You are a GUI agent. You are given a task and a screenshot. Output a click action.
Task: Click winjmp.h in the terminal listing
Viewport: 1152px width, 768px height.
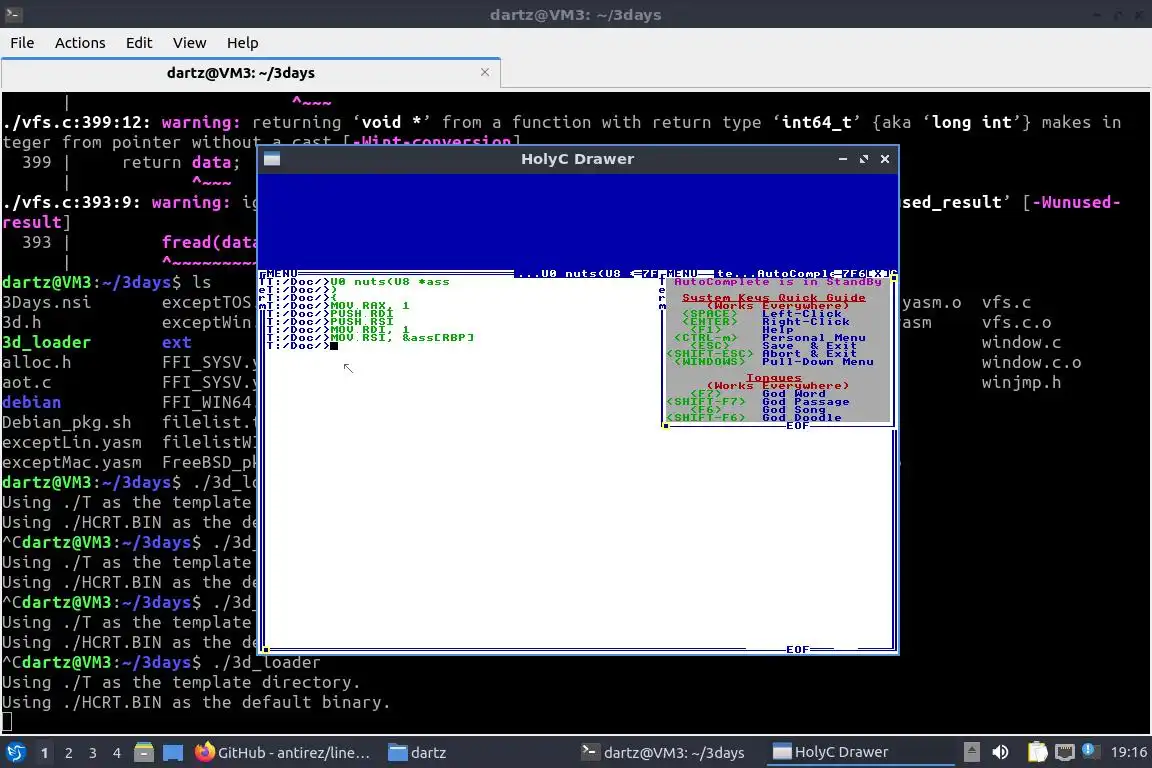click(x=1021, y=382)
